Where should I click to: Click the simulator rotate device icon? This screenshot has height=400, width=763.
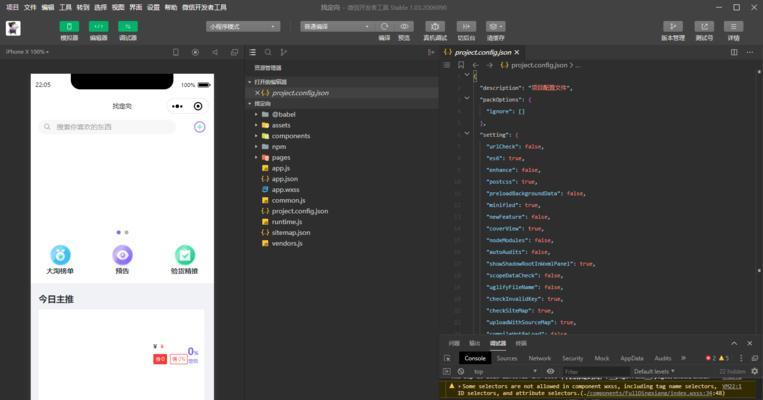[x=176, y=52]
